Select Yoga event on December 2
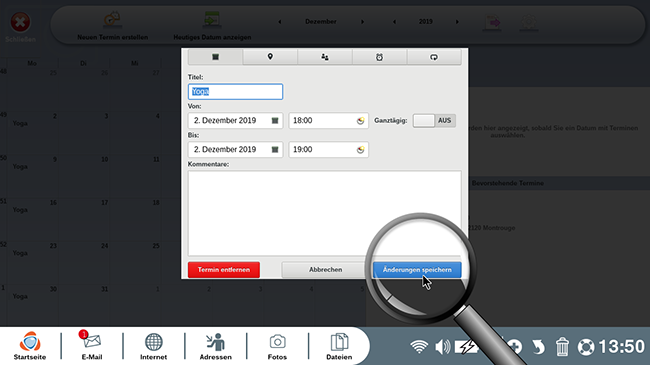 click(x=20, y=123)
